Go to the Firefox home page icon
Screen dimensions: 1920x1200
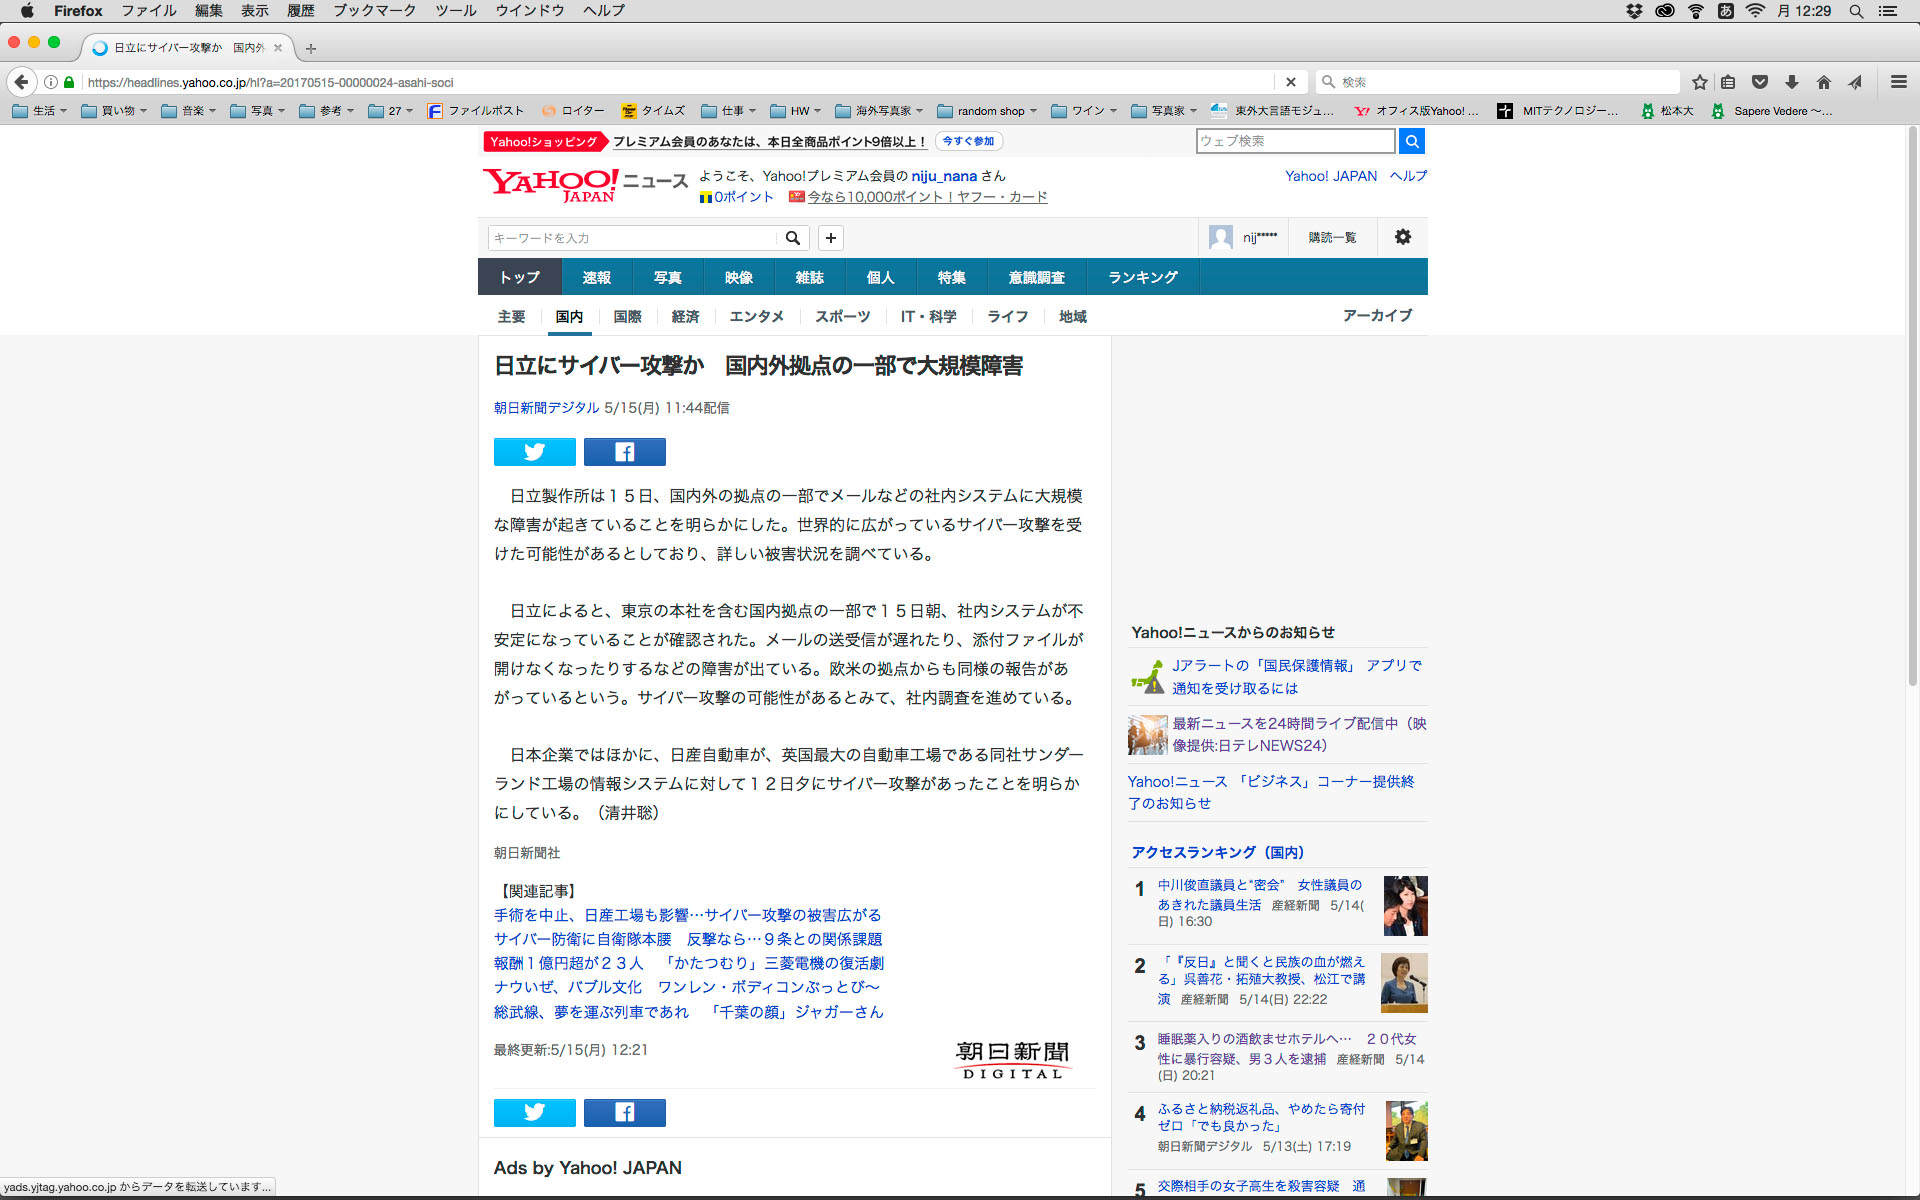click(x=1824, y=82)
